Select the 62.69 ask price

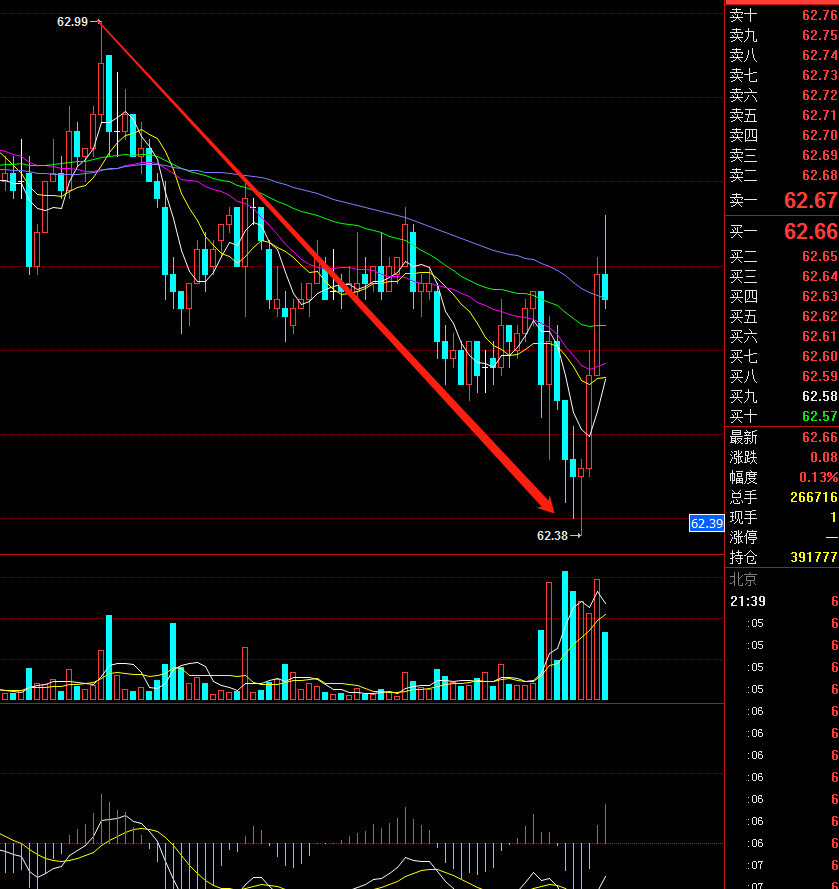820,155
